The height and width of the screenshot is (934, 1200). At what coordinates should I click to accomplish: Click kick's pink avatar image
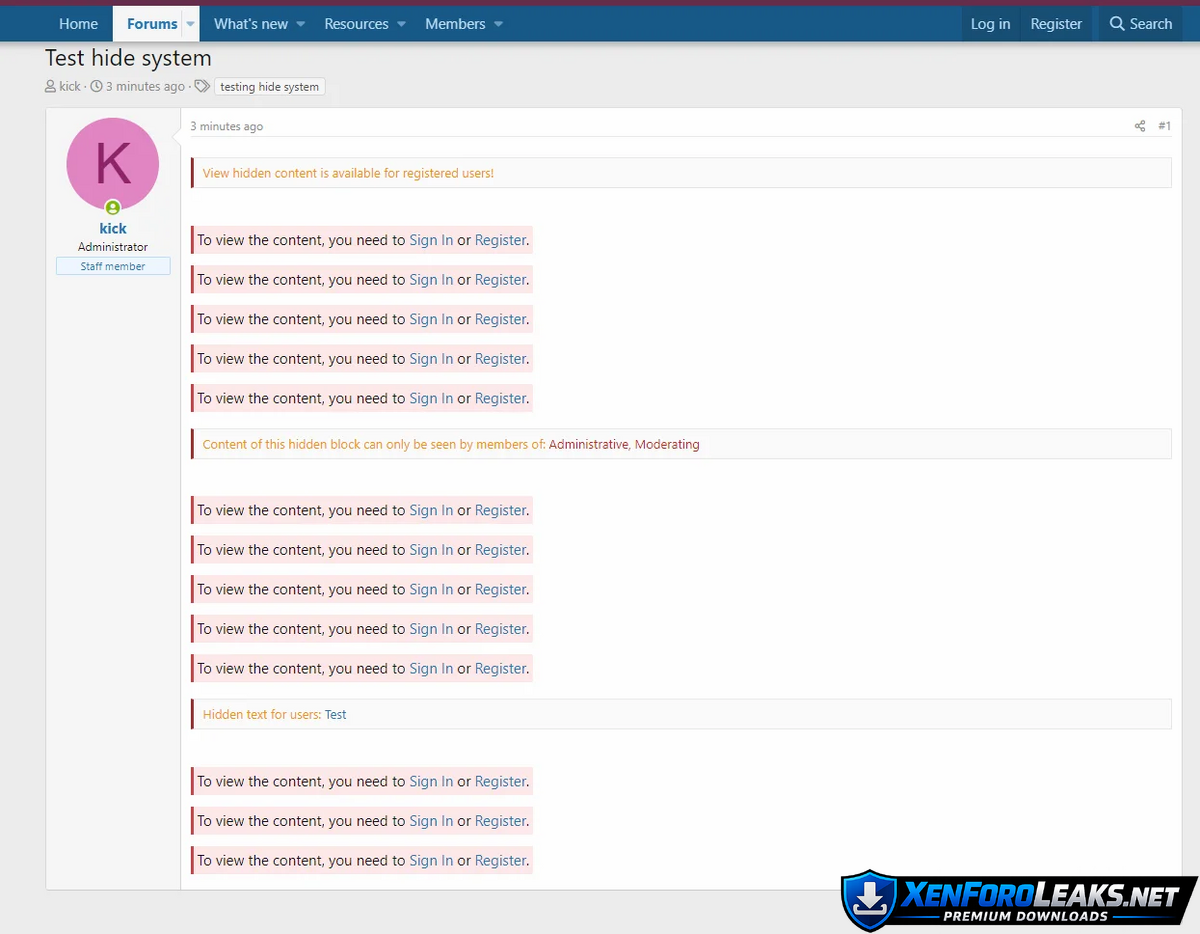click(x=112, y=164)
